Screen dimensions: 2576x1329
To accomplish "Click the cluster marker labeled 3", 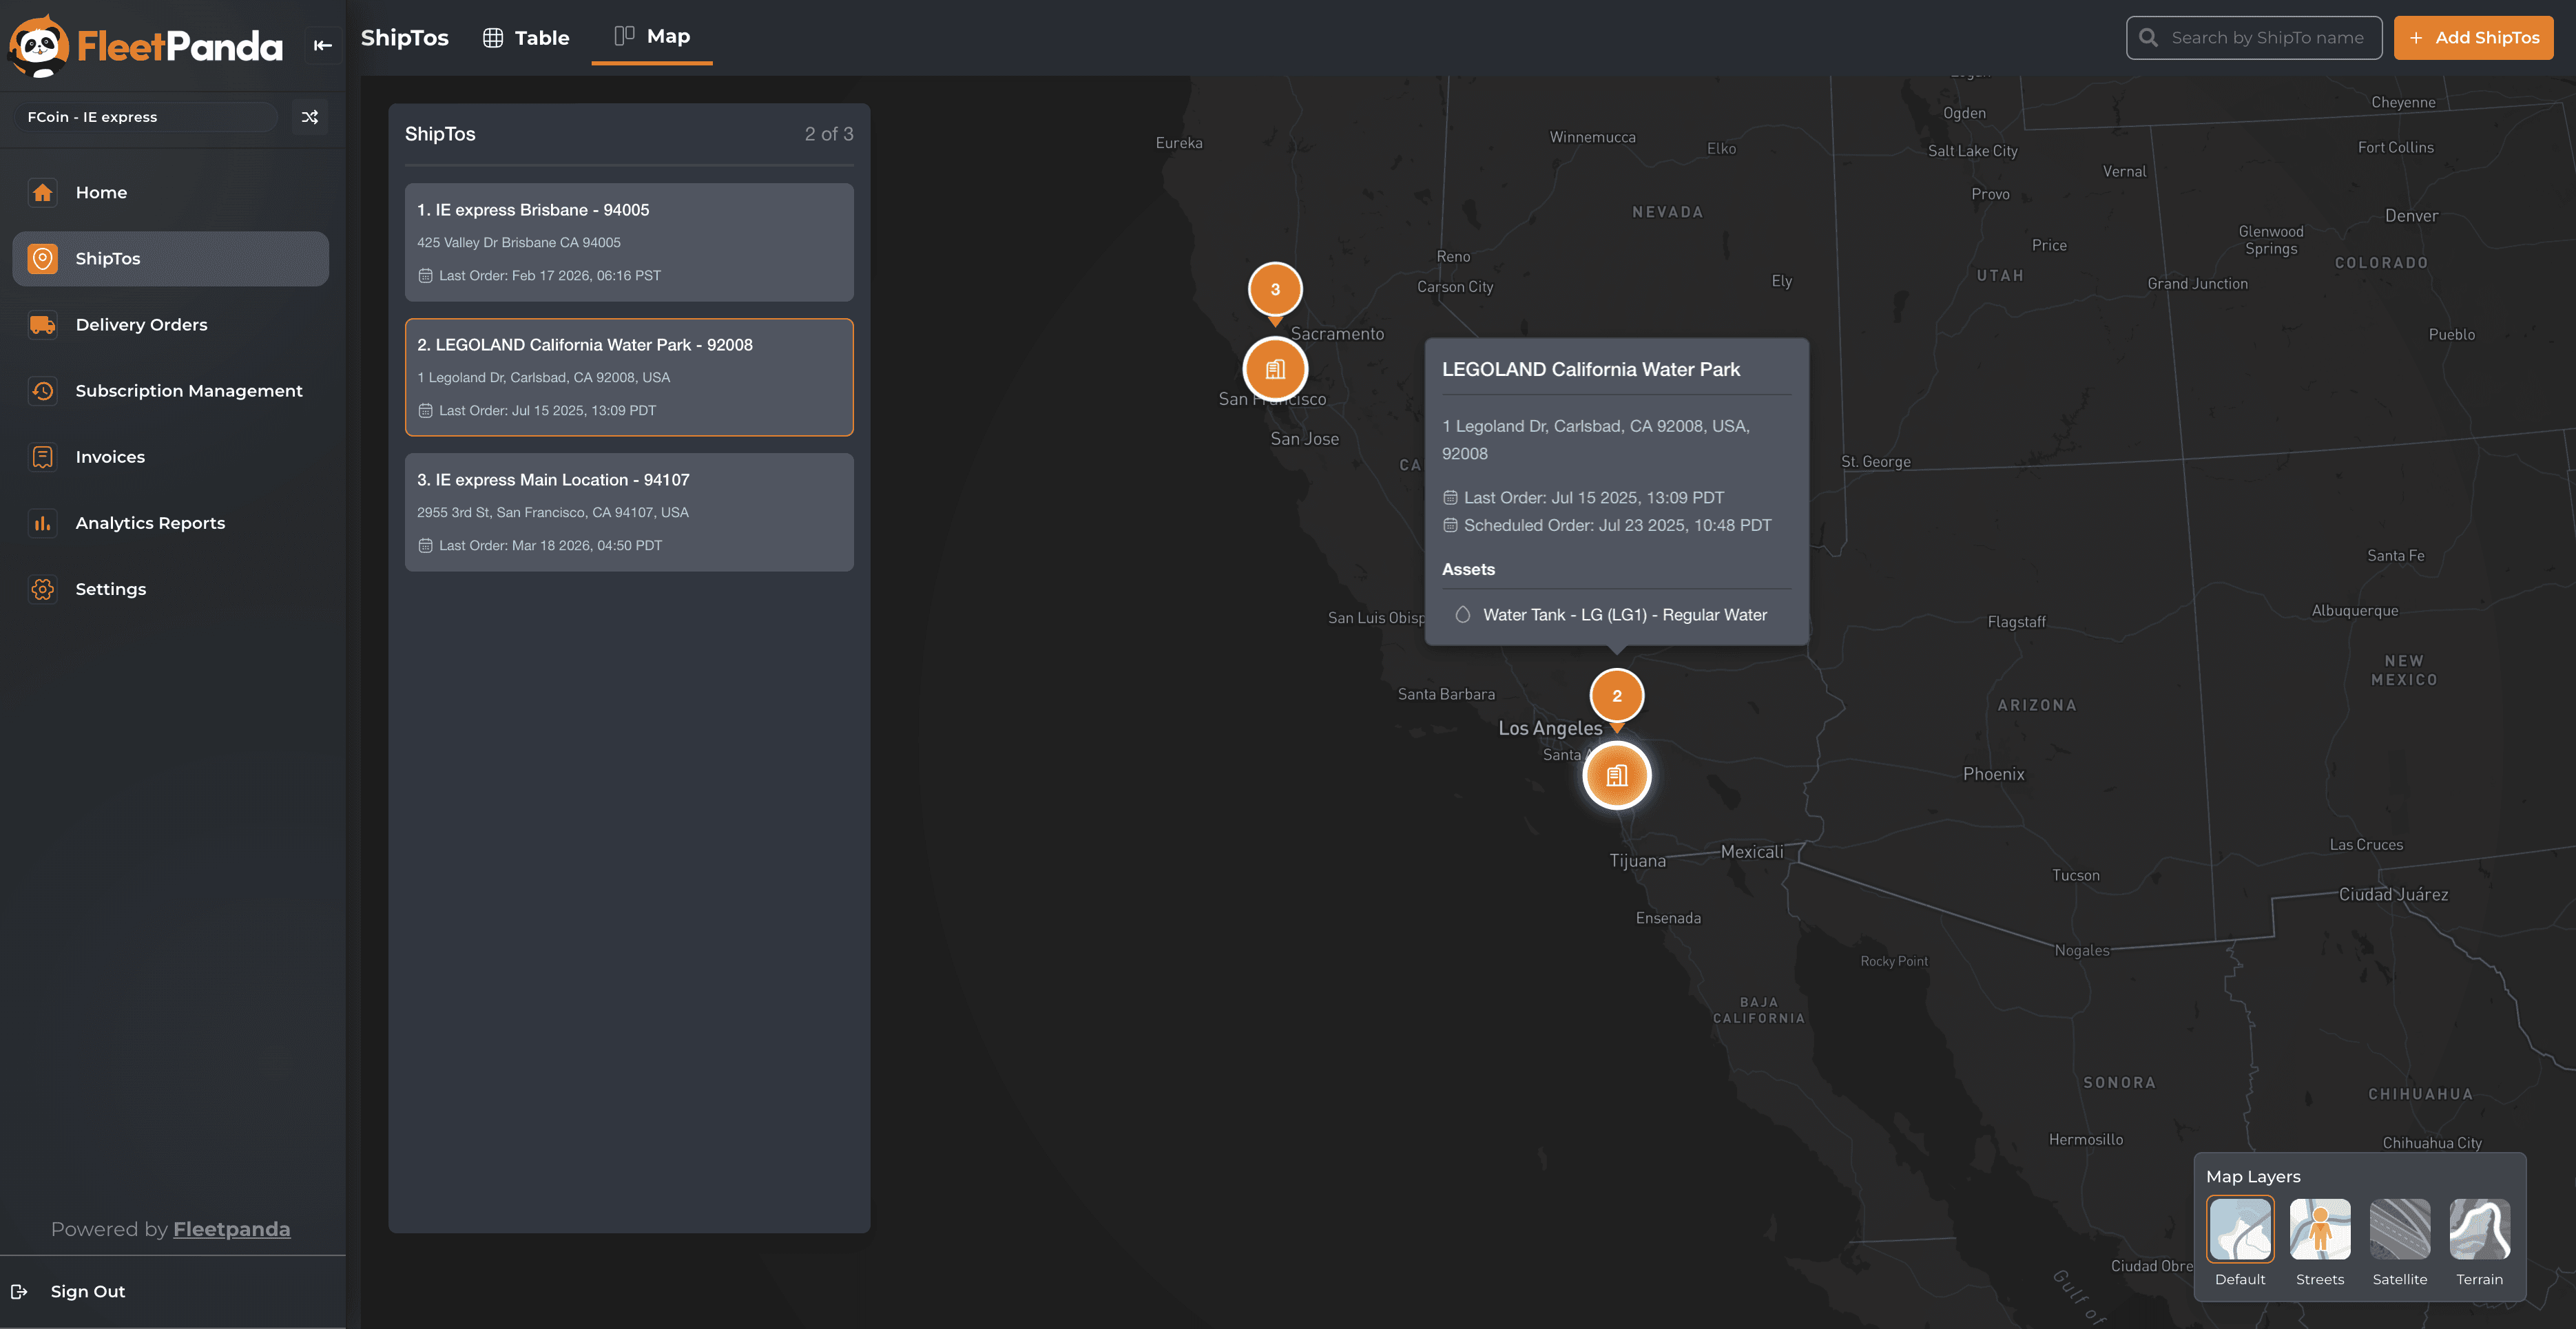I will (x=1275, y=289).
